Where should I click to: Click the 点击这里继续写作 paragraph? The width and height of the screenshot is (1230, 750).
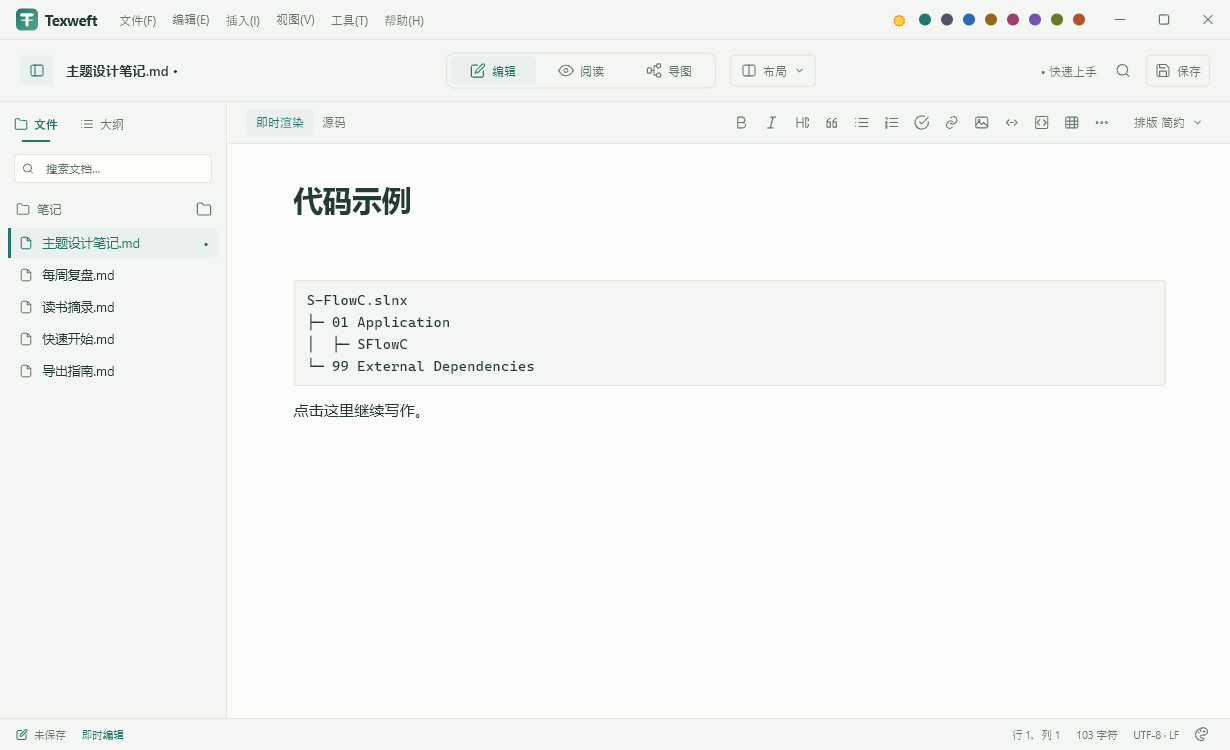click(359, 411)
